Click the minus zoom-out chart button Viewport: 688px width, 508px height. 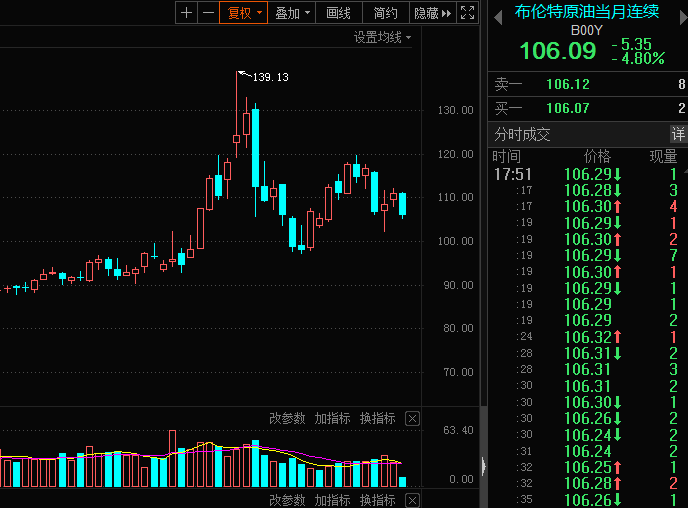tap(207, 13)
